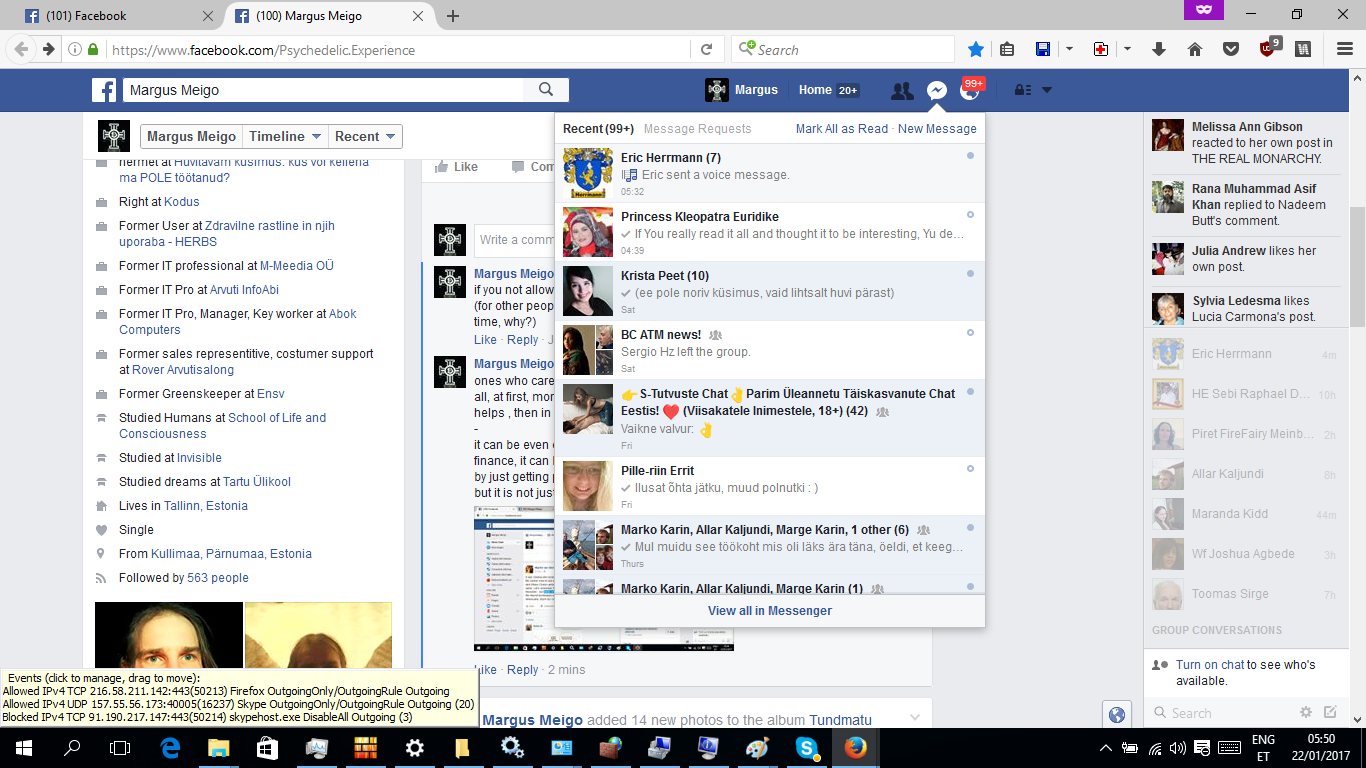Image resolution: width=1366 pixels, height=768 pixels.
Task: Open Princess Kleopatra Euridike conversation
Action: tap(770, 232)
